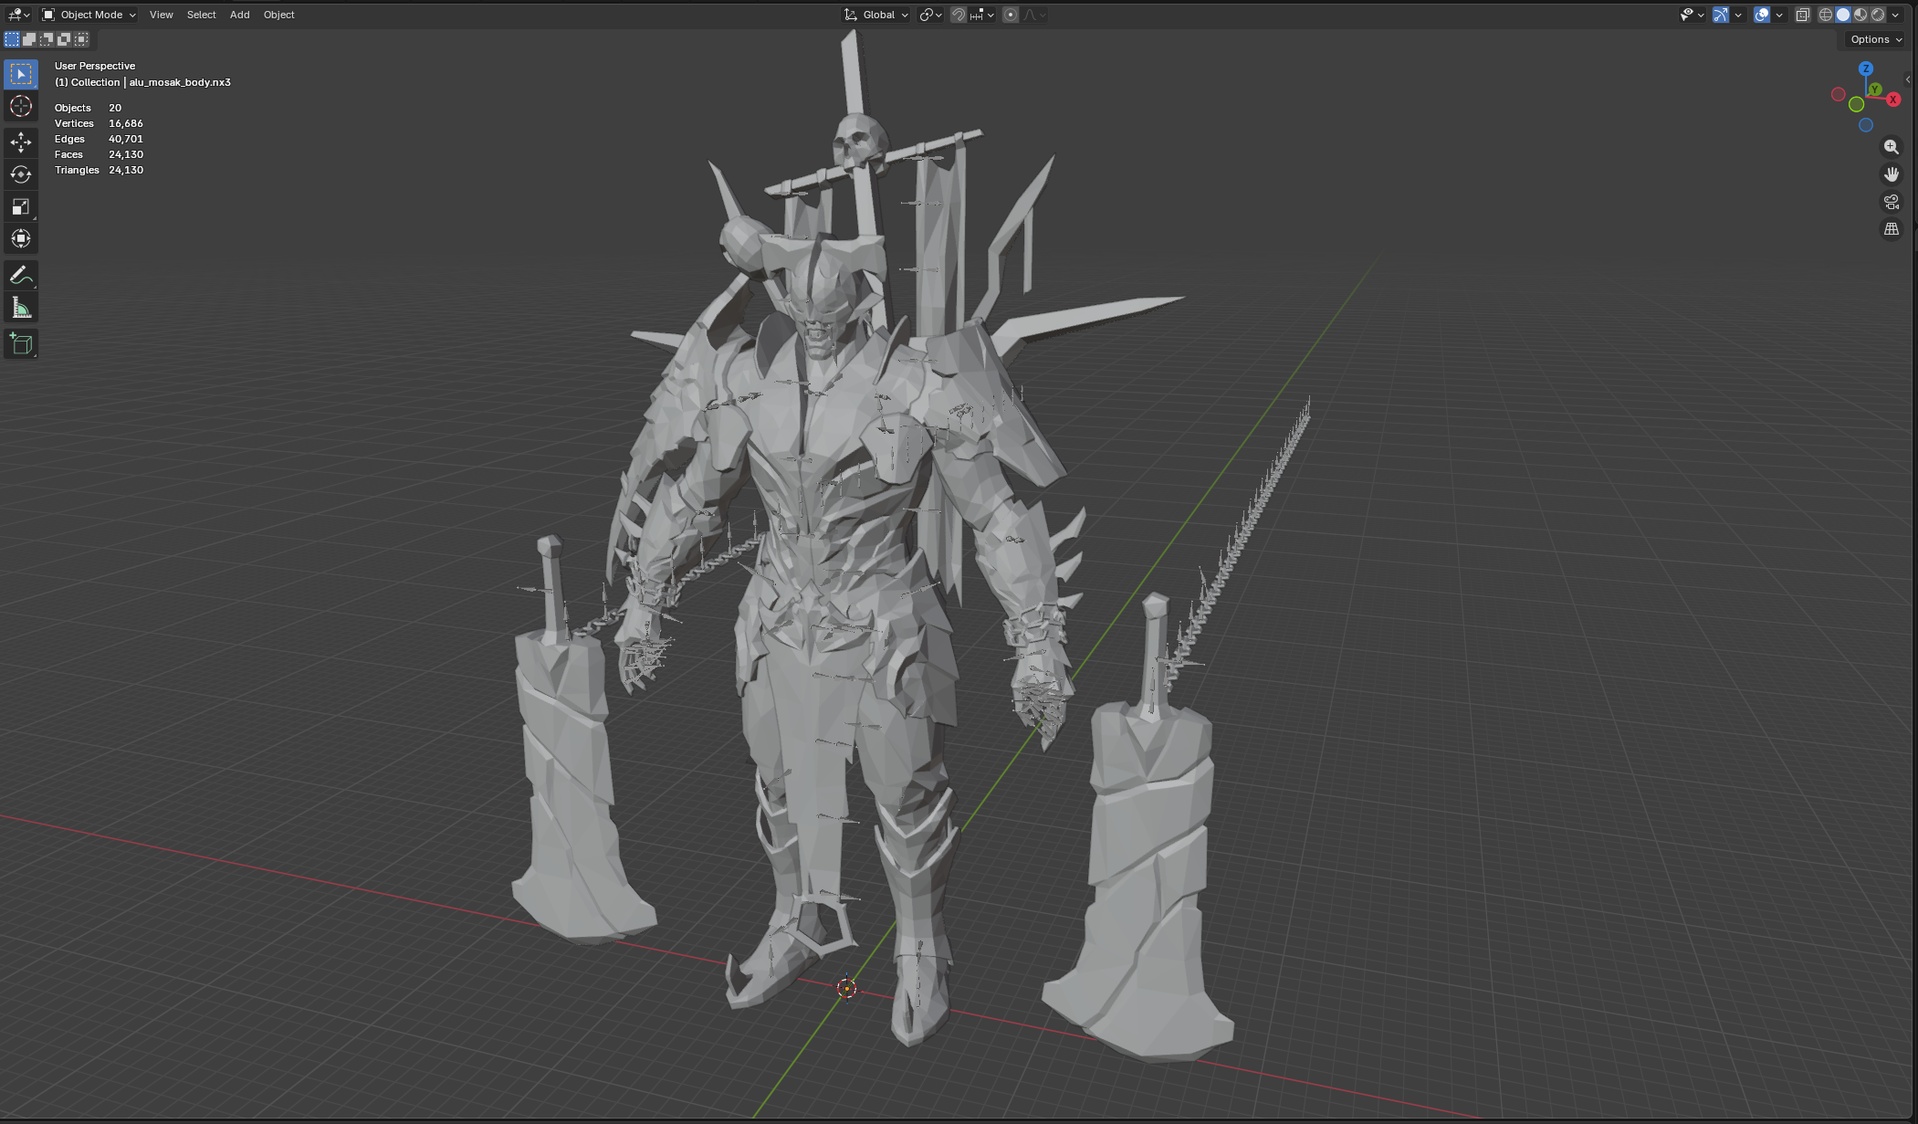Set selection mode to subtract

pyautogui.click(x=46, y=39)
